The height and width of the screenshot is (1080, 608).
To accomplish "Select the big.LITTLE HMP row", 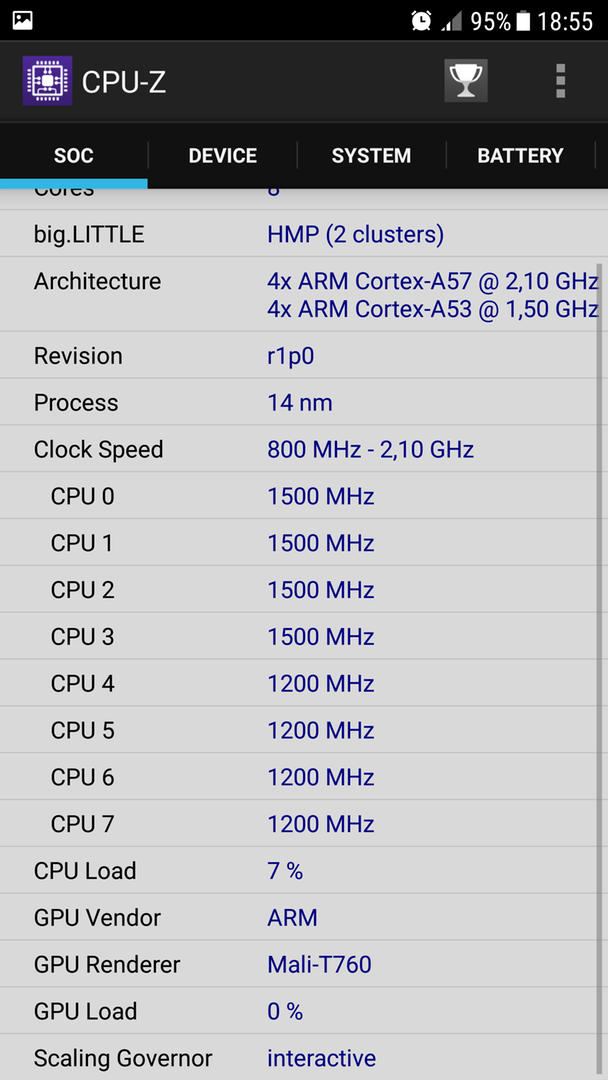I will point(304,234).
